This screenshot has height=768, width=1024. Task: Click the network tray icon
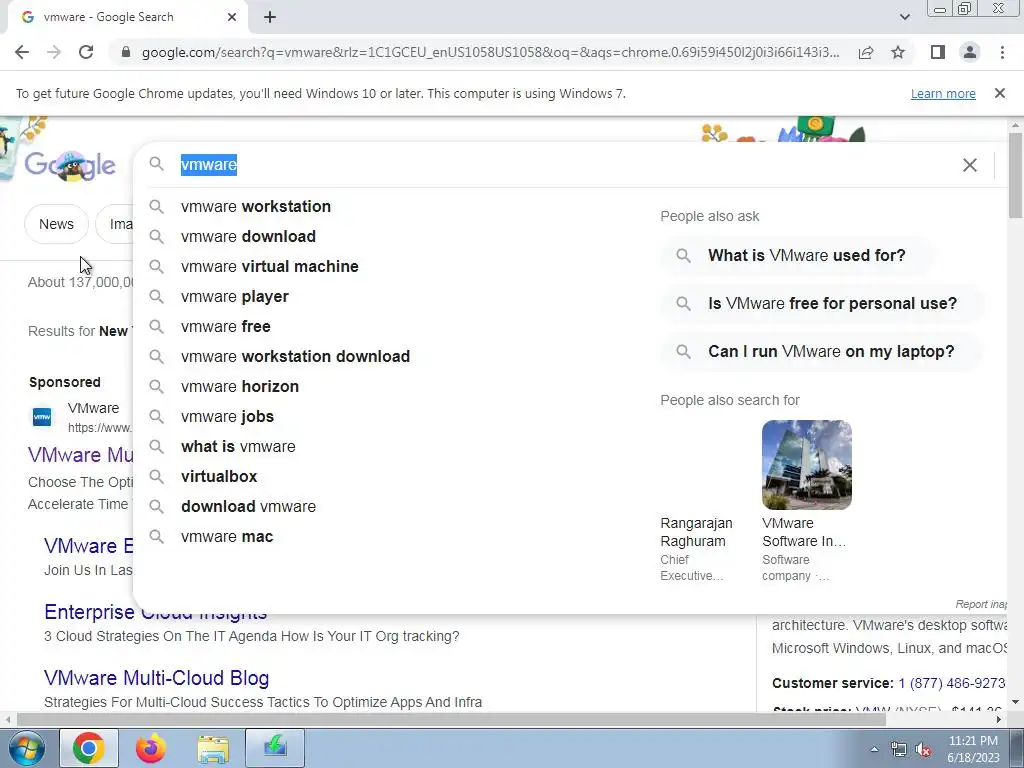(x=899, y=750)
